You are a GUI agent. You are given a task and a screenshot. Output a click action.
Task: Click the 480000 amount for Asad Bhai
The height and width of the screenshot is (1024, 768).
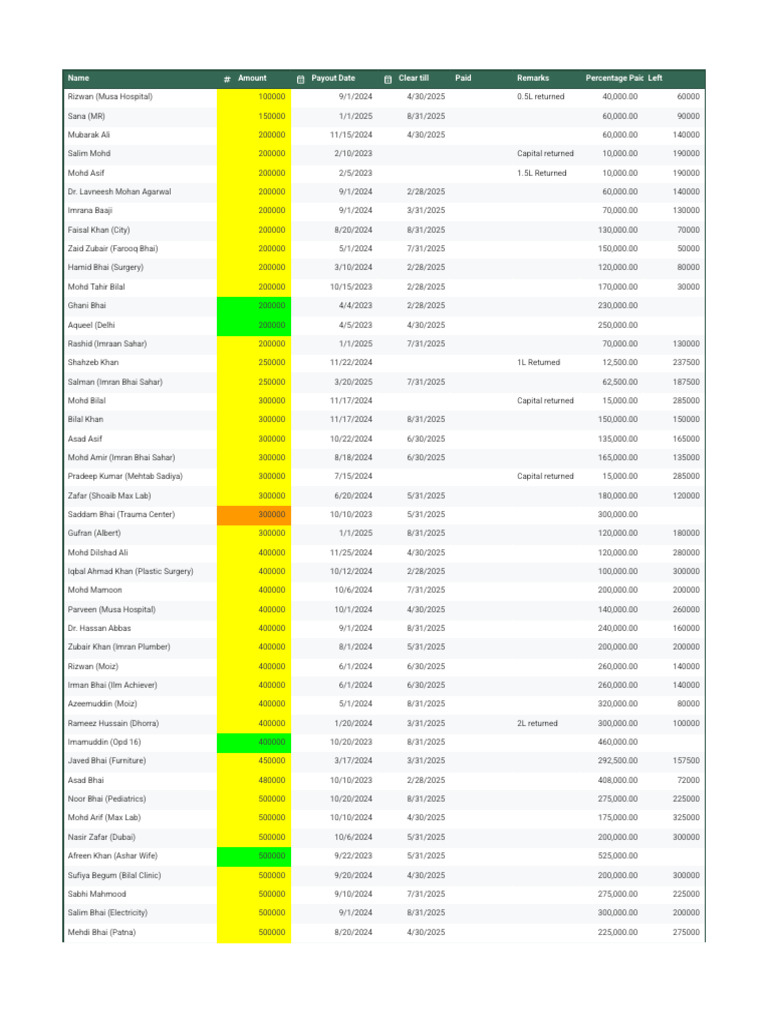click(272, 780)
